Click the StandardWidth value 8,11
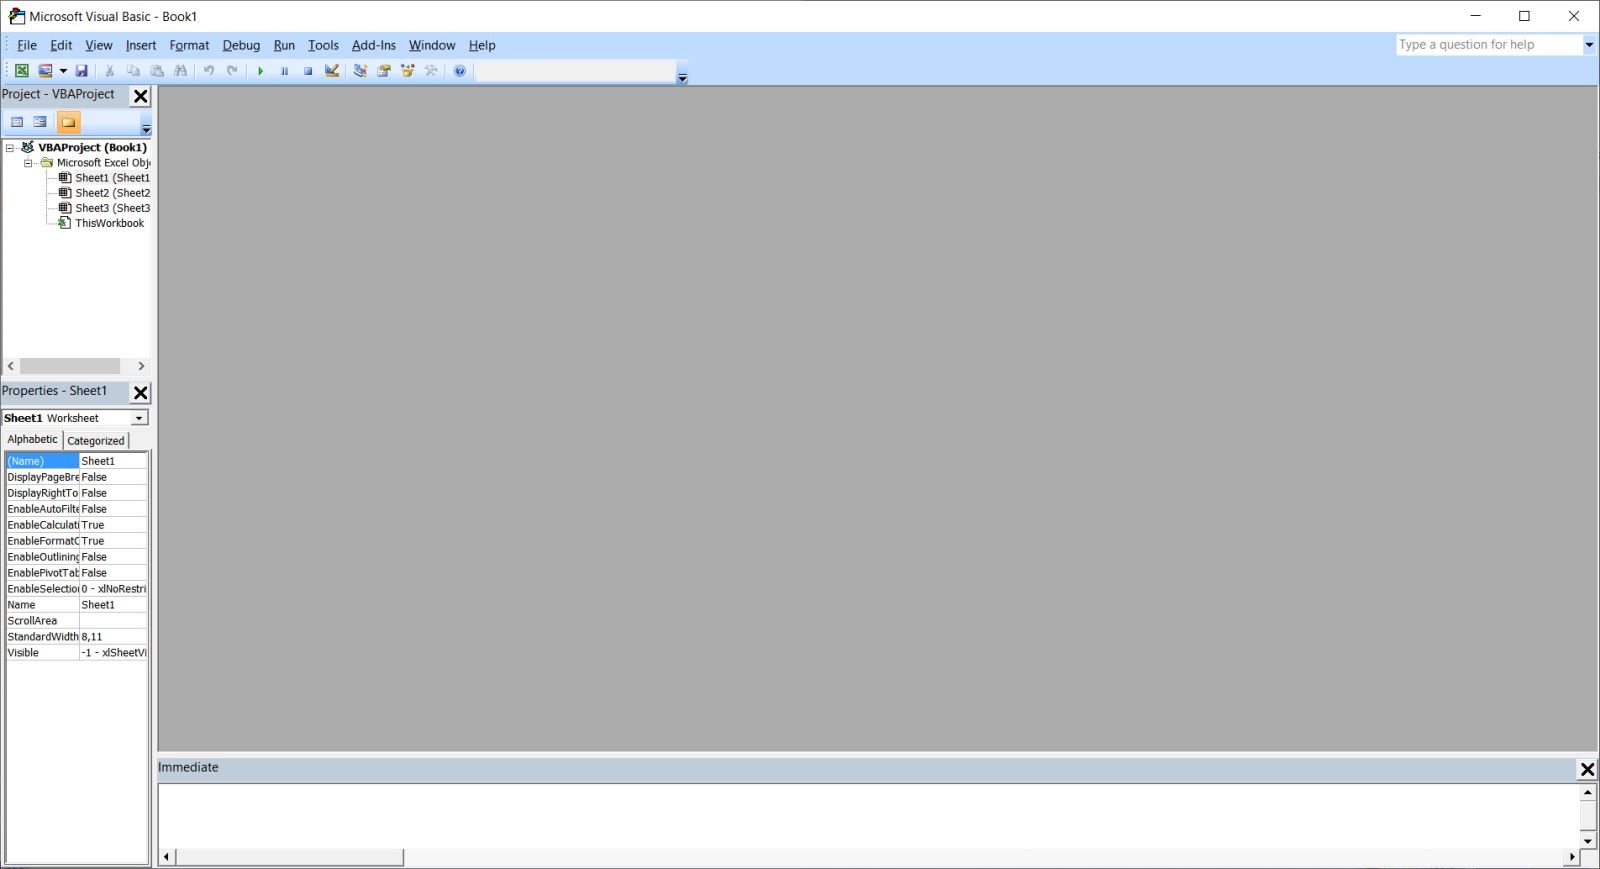This screenshot has height=869, width=1600. click(x=113, y=637)
